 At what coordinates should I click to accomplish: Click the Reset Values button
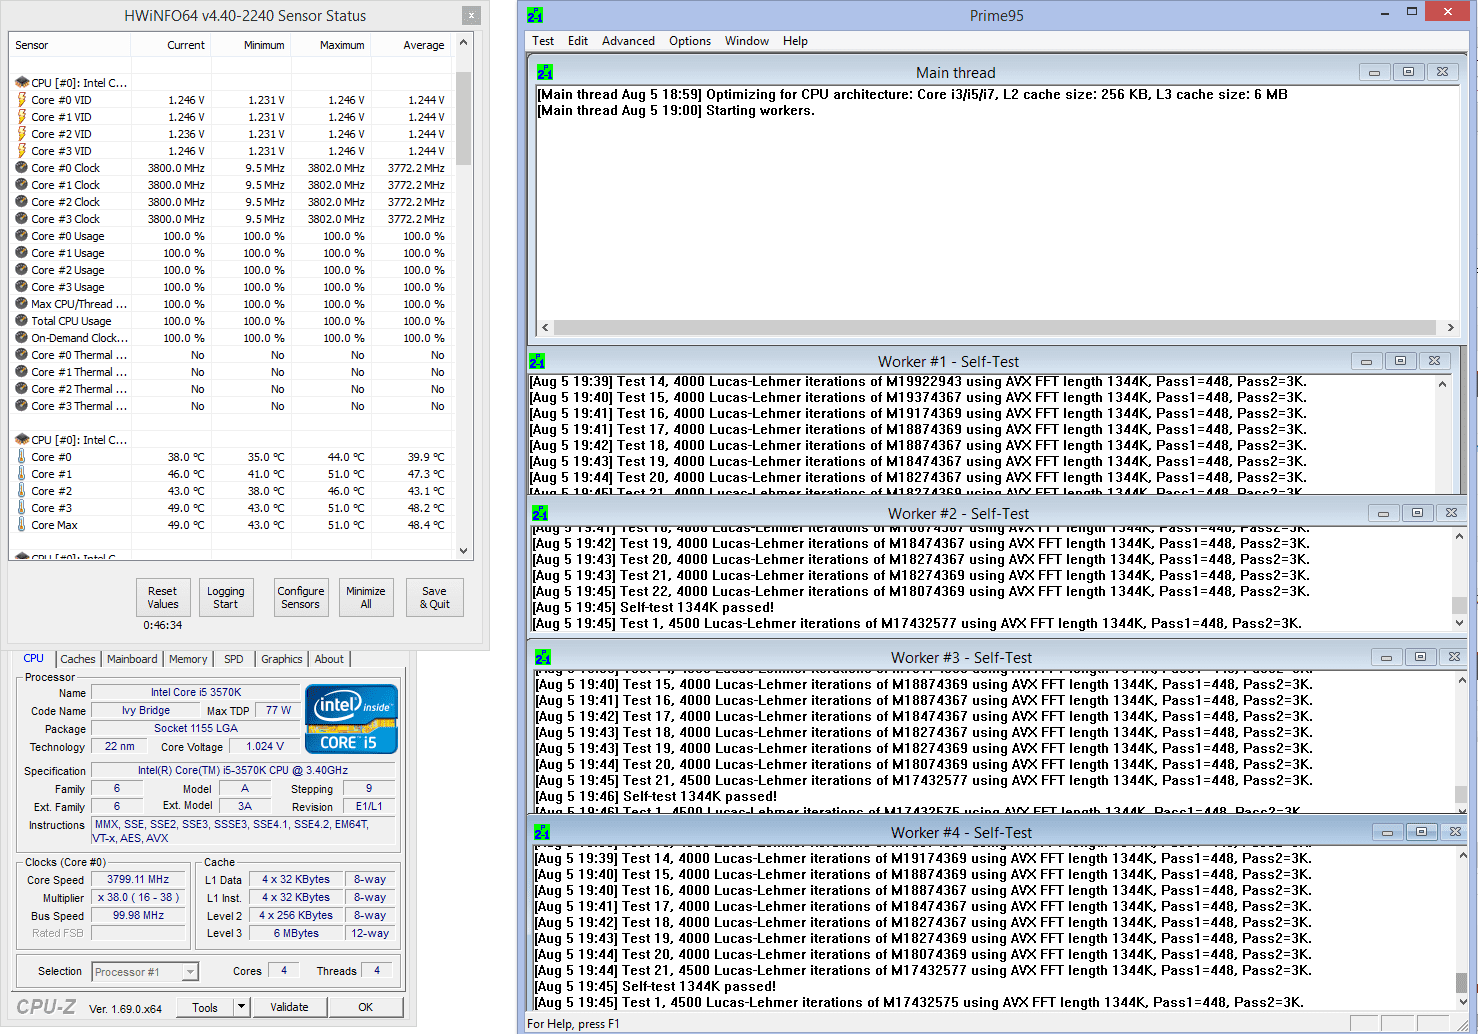[x=163, y=597]
